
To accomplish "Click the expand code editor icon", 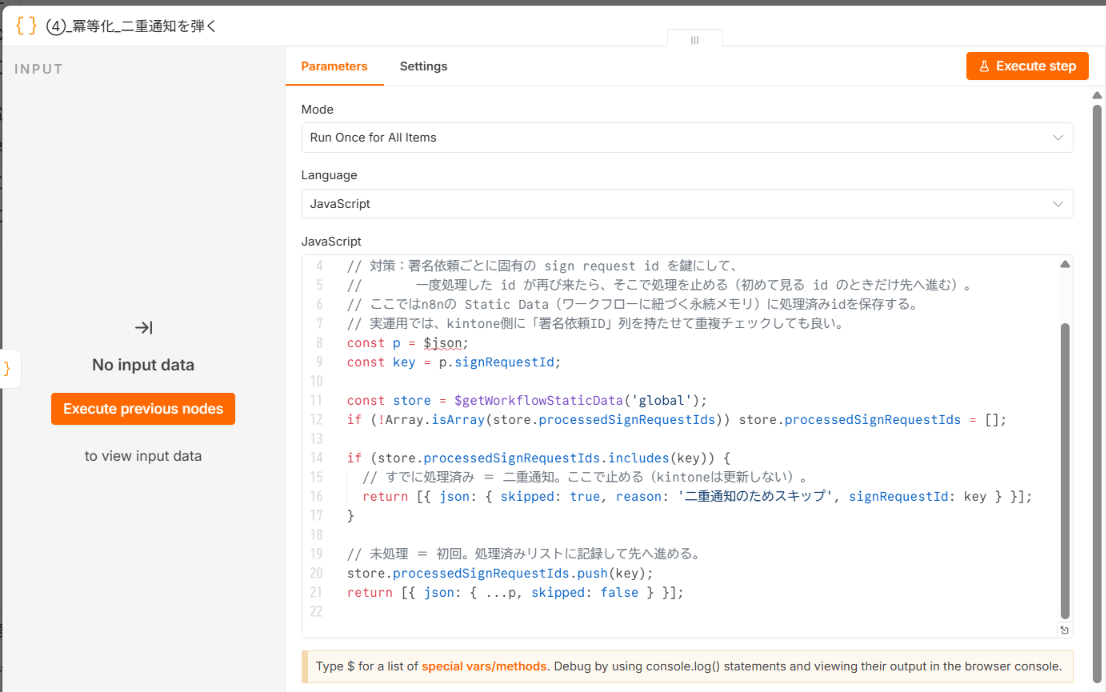I will point(1064,630).
